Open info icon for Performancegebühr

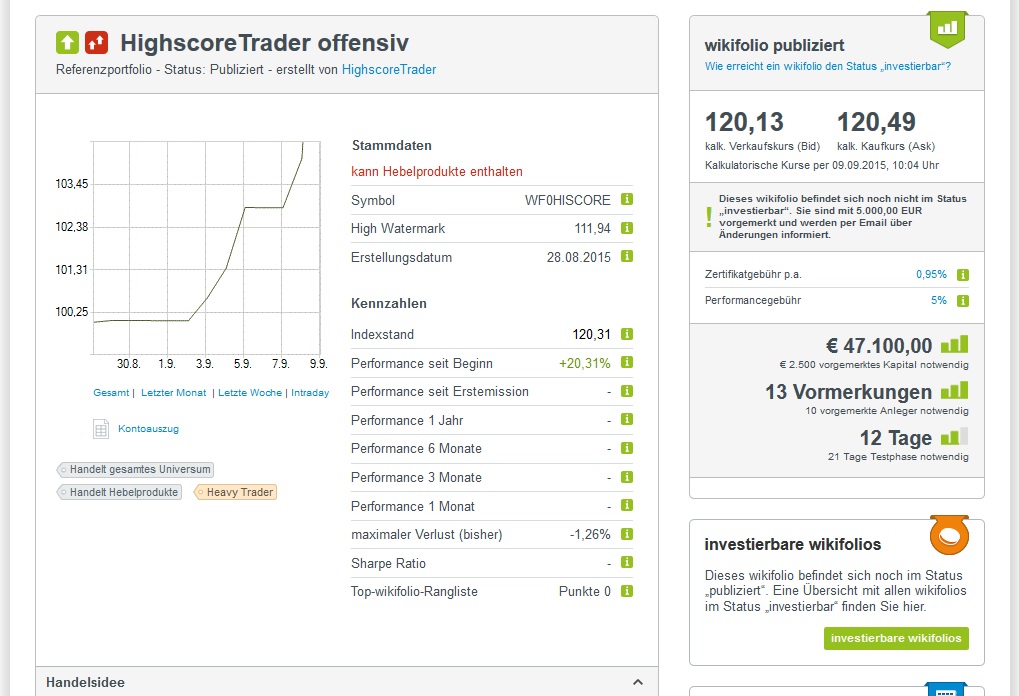pyautogui.click(x=963, y=301)
